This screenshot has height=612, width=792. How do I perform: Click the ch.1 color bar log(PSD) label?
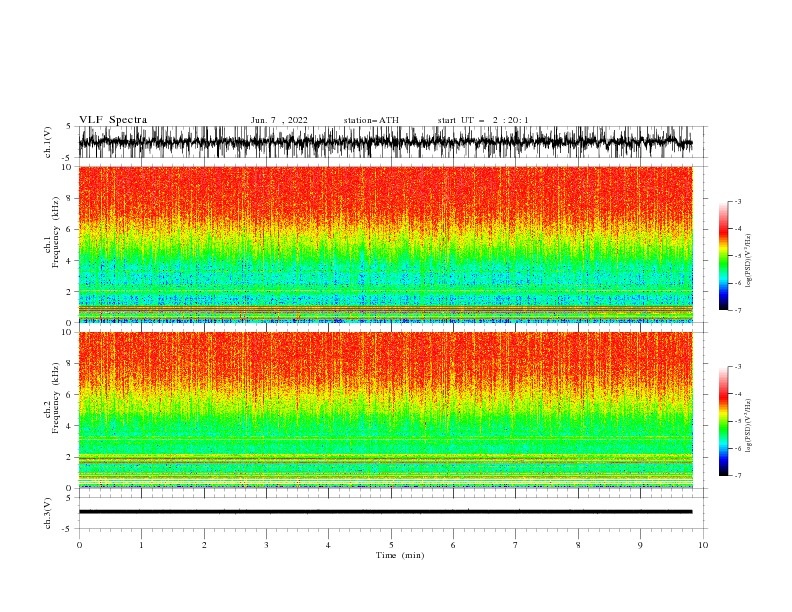pos(749,261)
